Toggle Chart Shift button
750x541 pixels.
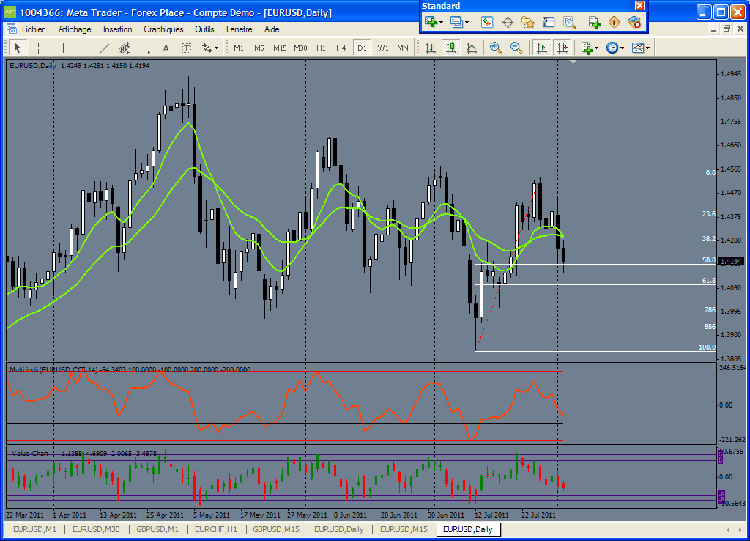click(562, 48)
